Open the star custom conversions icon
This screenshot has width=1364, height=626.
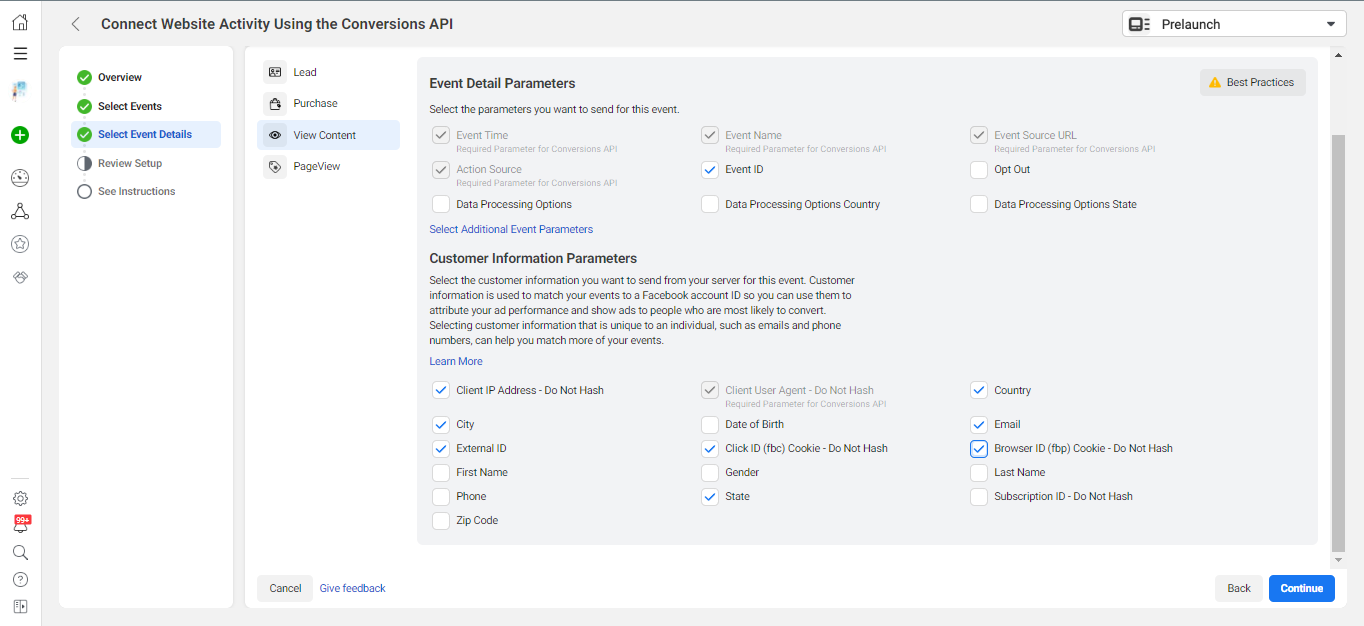point(20,243)
